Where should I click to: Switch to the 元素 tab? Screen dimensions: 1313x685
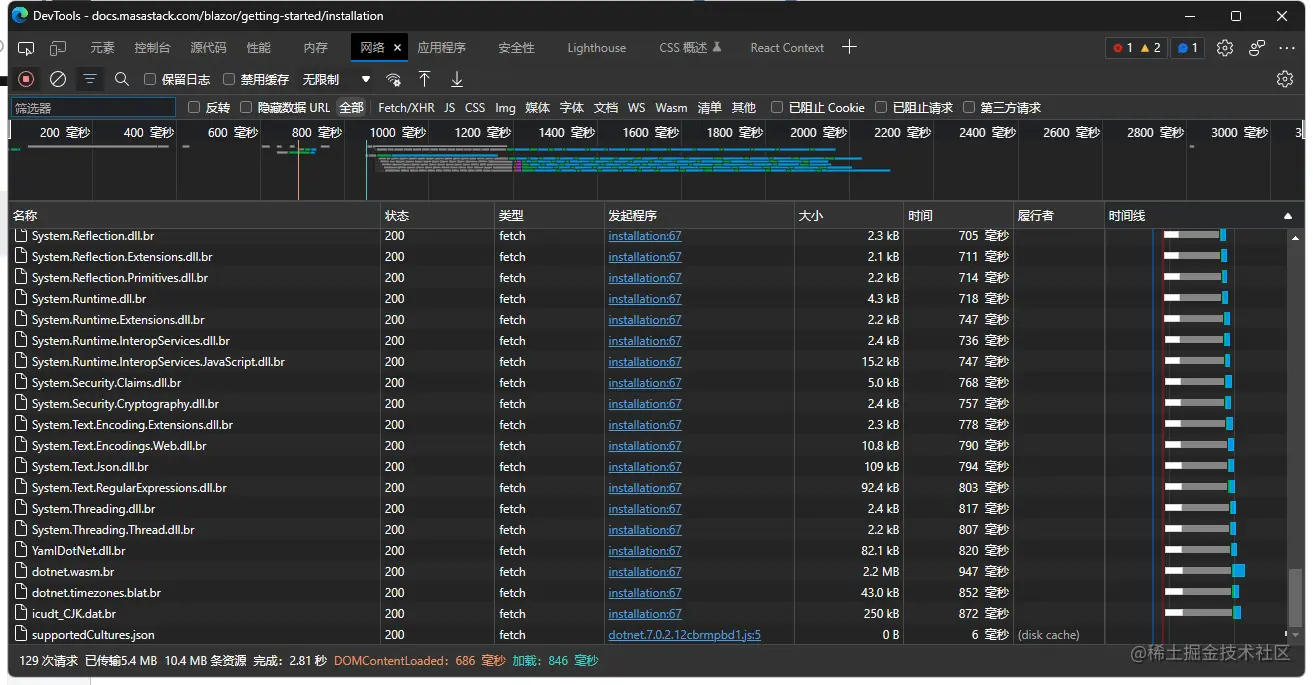[102, 48]
